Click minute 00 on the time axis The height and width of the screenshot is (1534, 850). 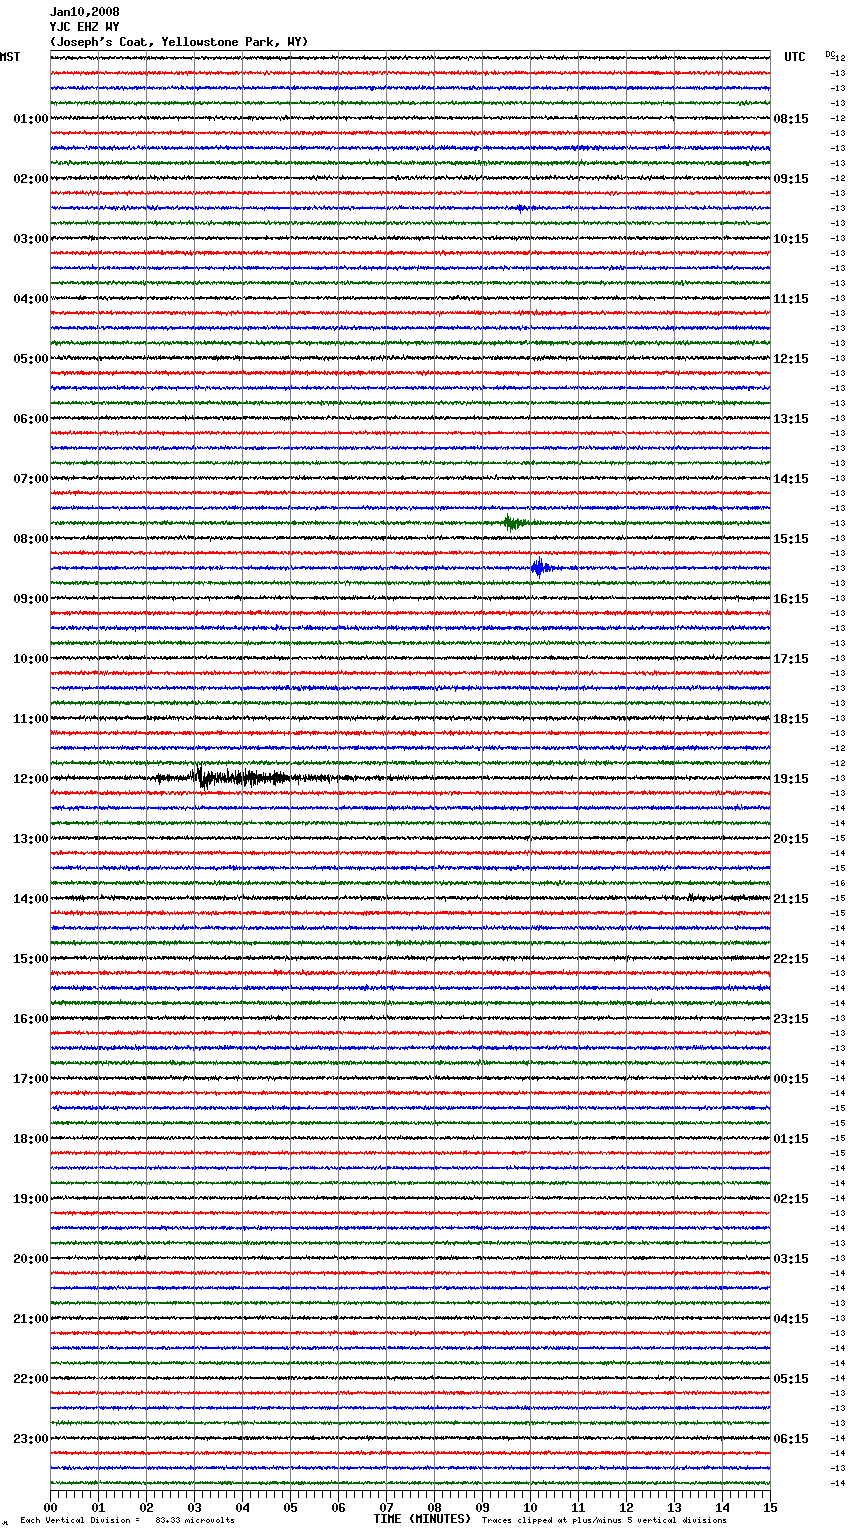(50, 1507)
